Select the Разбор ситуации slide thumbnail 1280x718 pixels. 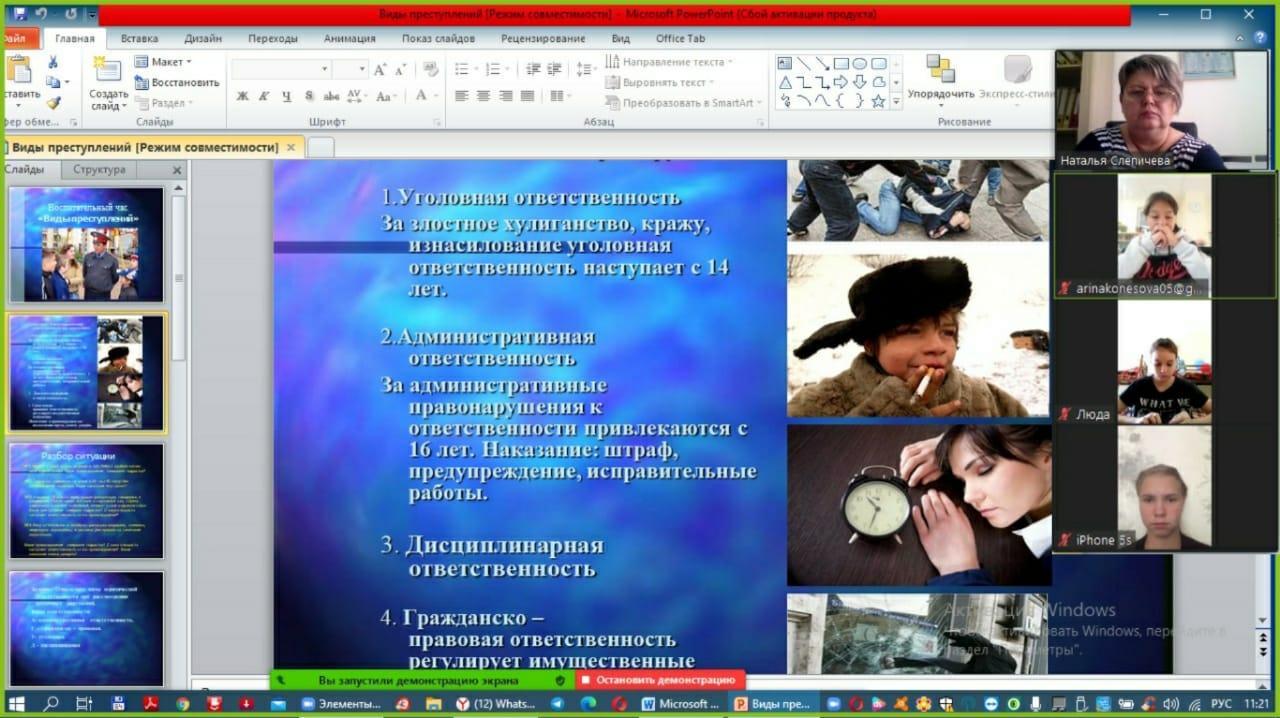click(x=86, y=500)
